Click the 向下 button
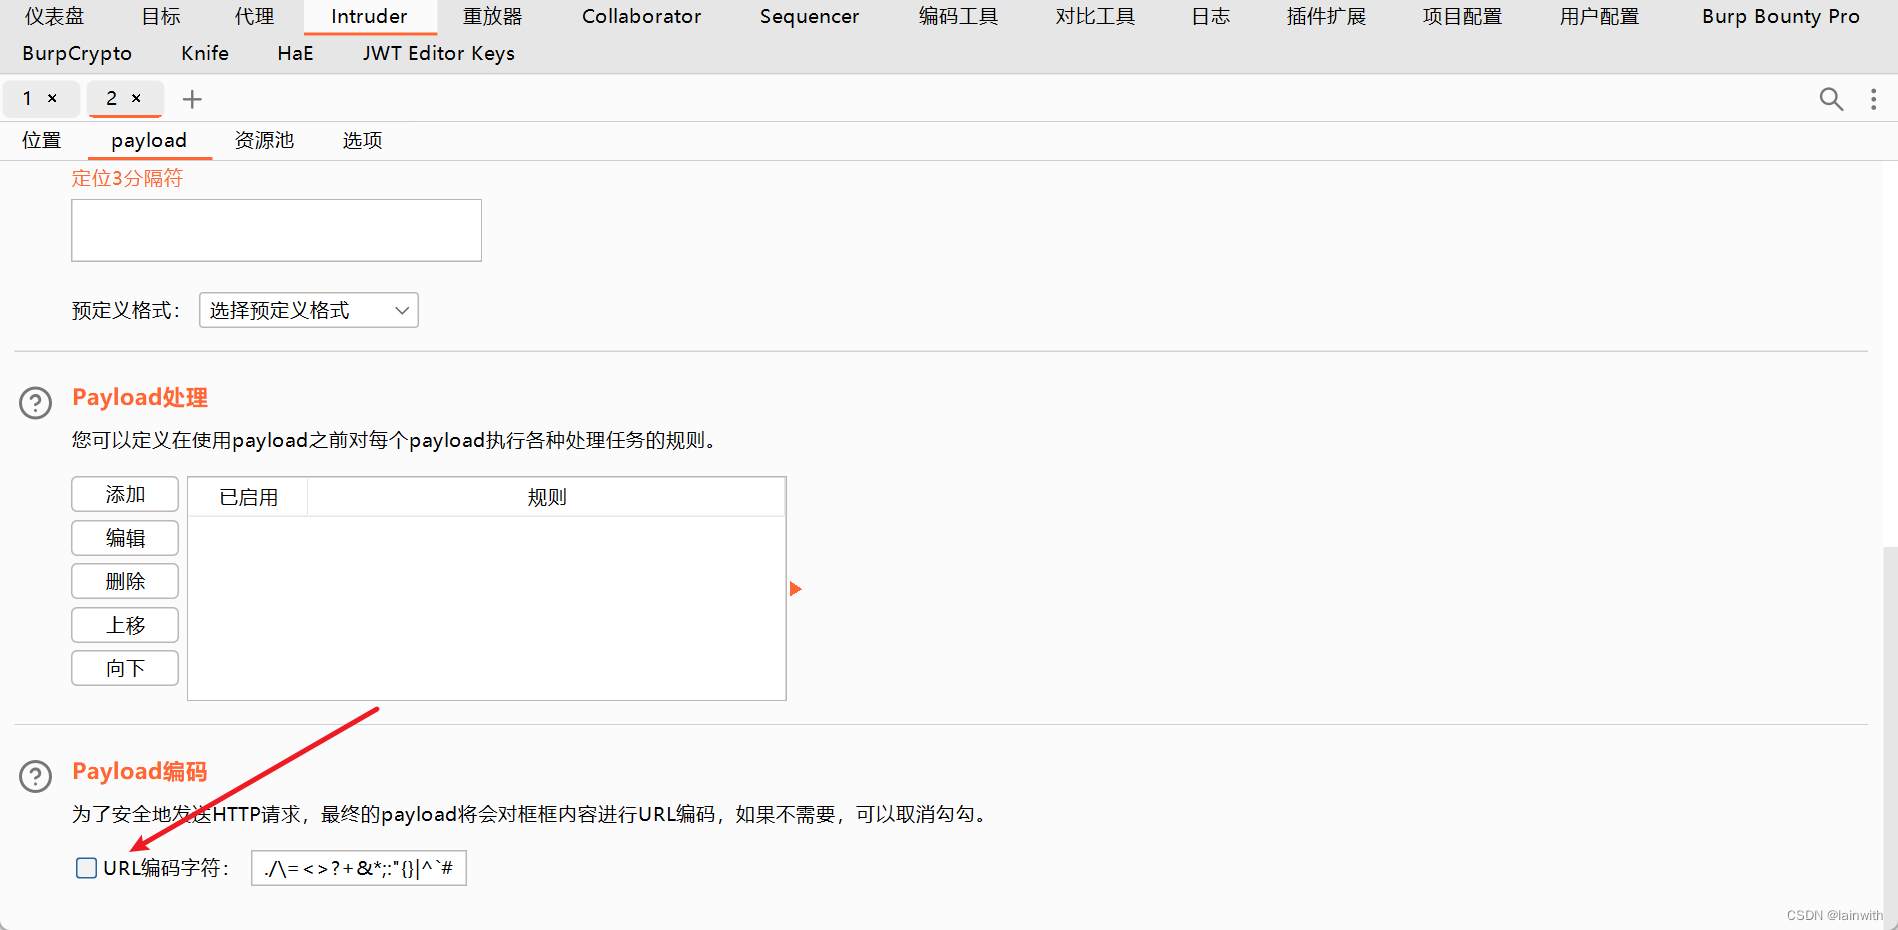This screenshot has height=930, width=1898. pos(125,668)
